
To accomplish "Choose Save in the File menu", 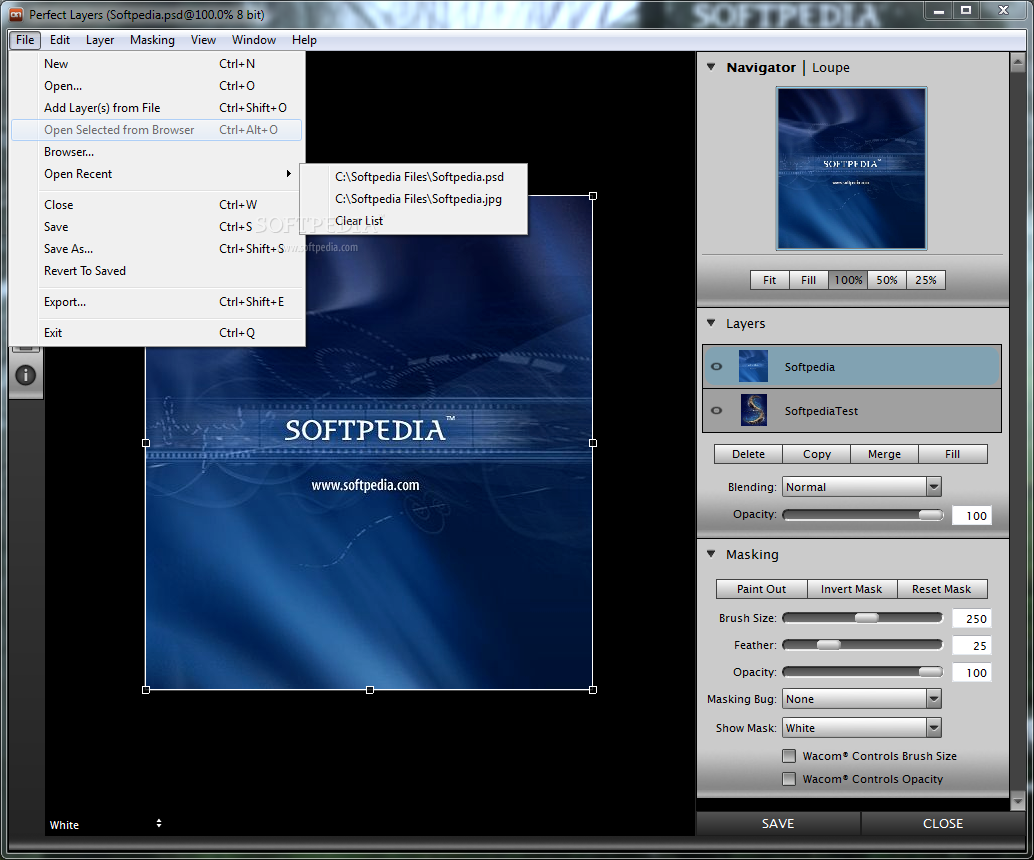I will pos(157,227).
